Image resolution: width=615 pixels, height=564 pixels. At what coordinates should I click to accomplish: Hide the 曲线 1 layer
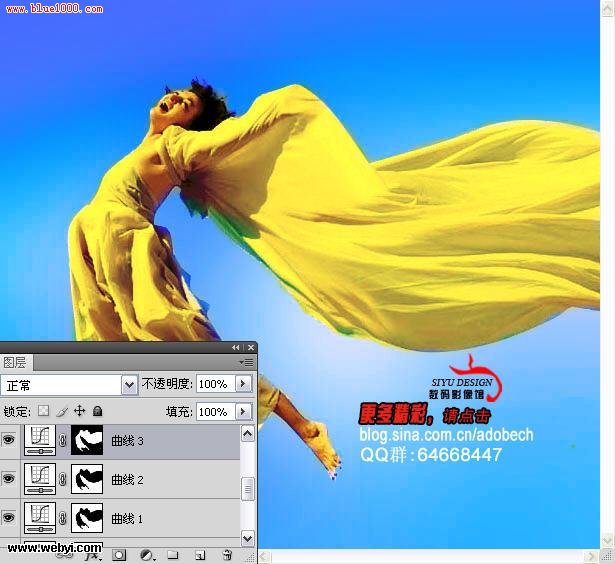pyautogui.click(x=9, y=518)
